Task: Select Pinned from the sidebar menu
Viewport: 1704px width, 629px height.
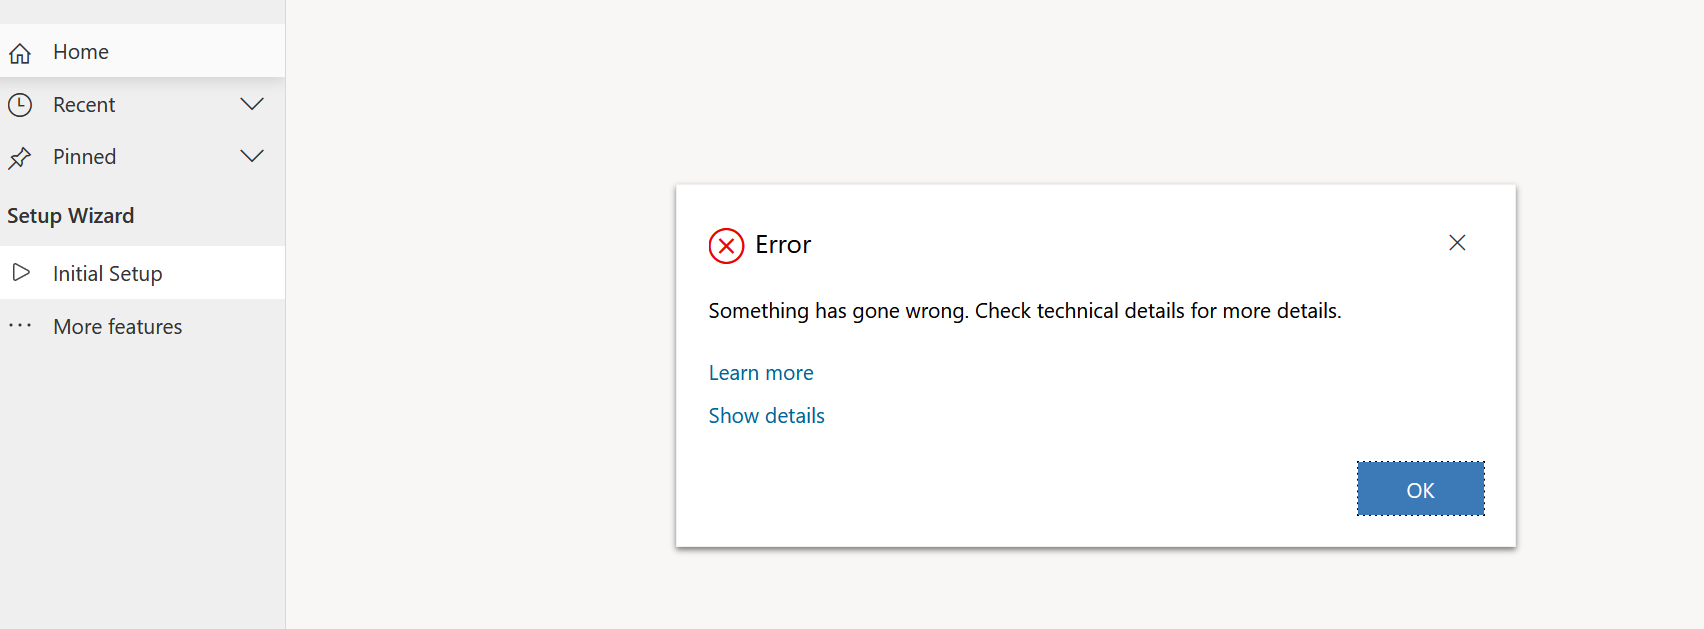Action: pos(84,157)
